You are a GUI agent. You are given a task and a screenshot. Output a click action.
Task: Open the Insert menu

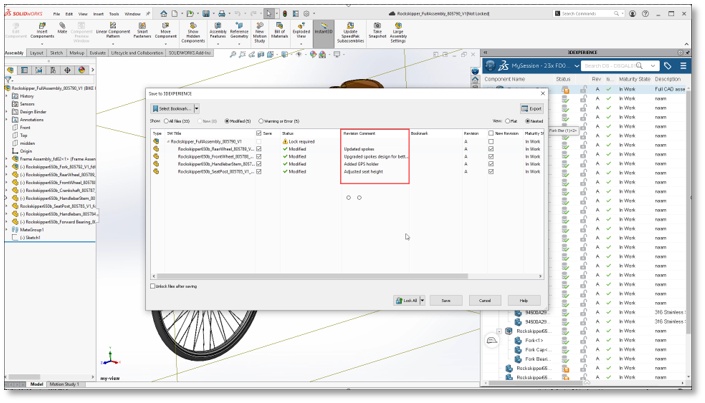tap(98, 14)
